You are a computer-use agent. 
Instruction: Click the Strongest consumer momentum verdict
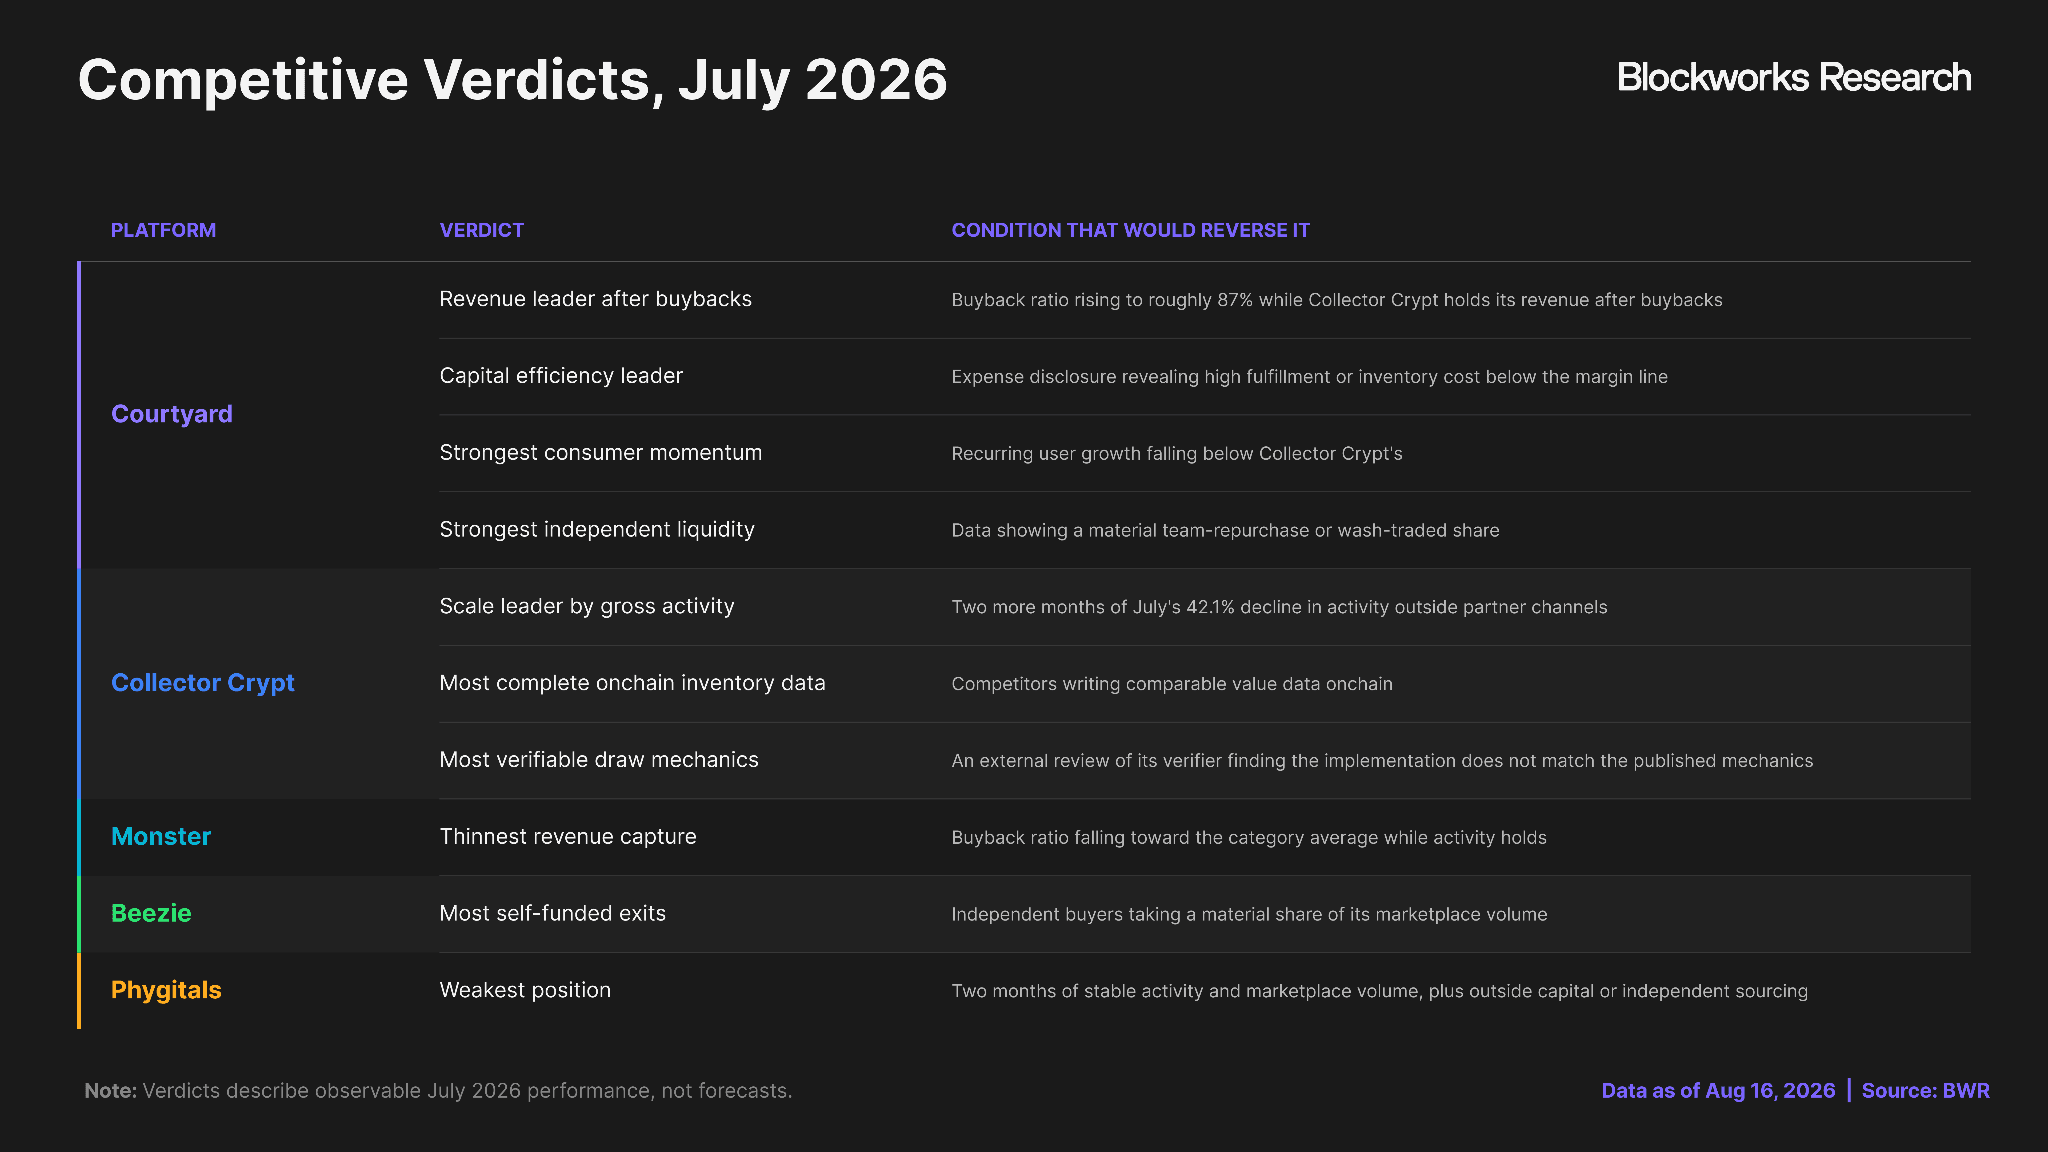[601, 453]
